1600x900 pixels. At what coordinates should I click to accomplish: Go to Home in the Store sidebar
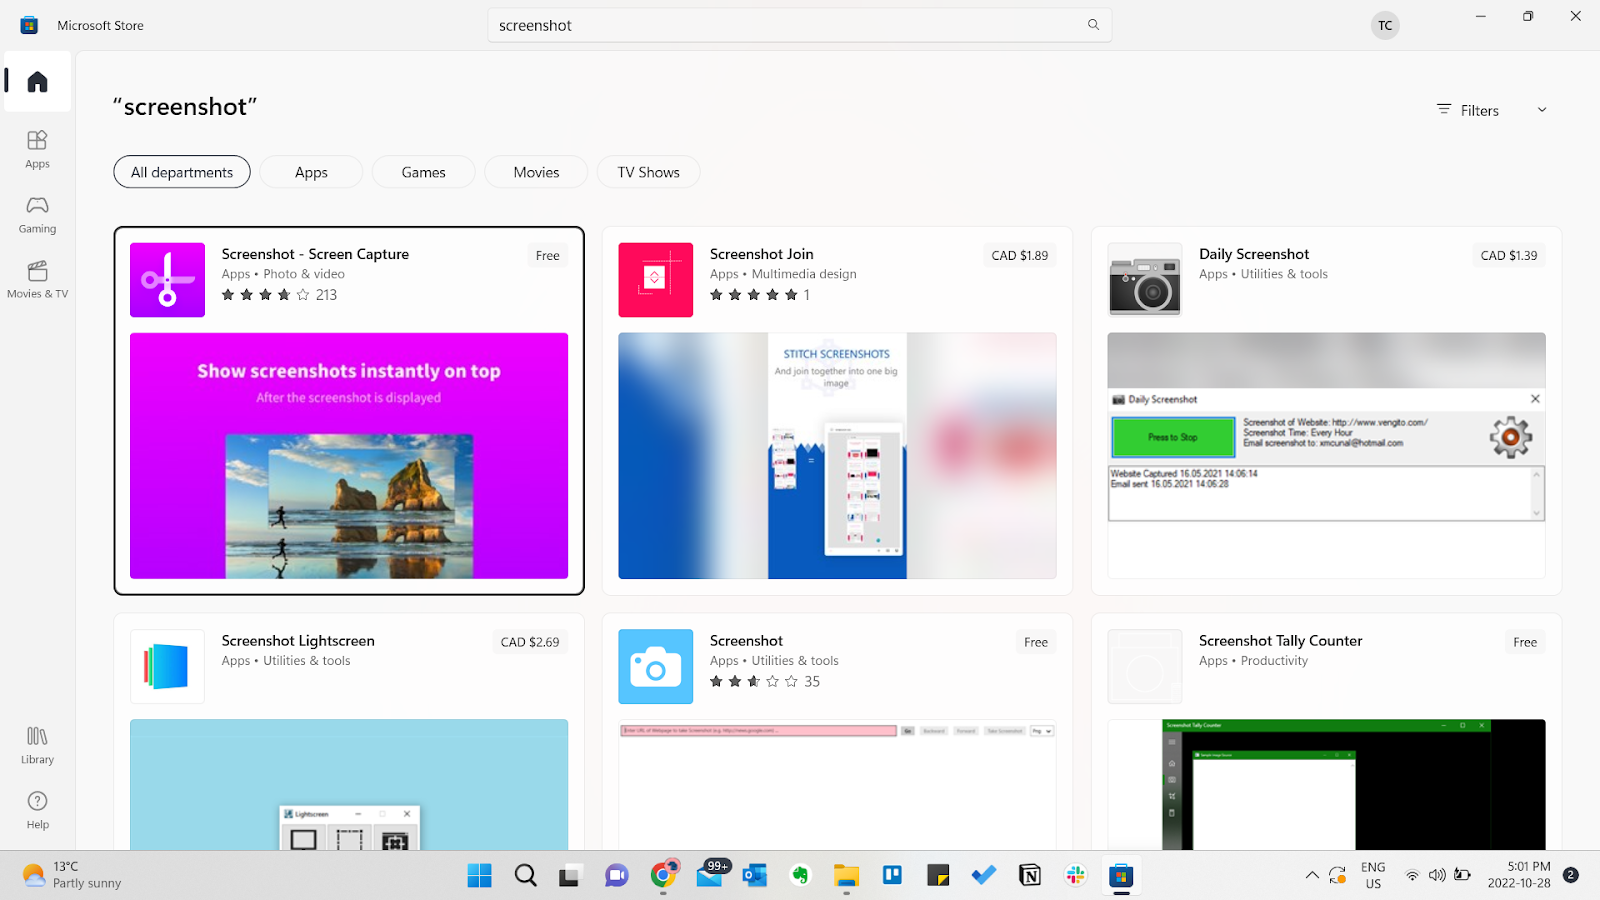click(37, 81)
